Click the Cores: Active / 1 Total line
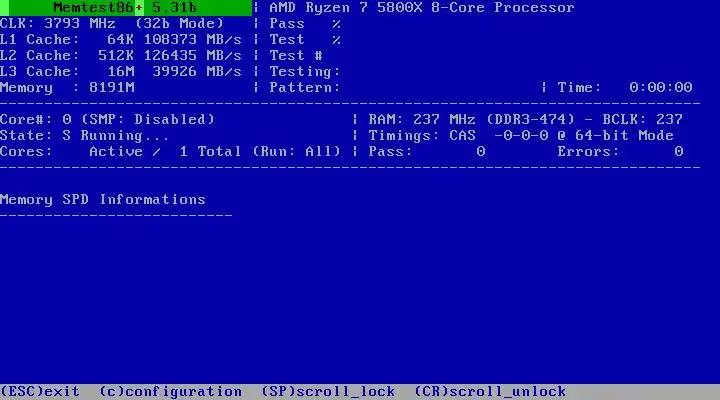 point(120,152)
